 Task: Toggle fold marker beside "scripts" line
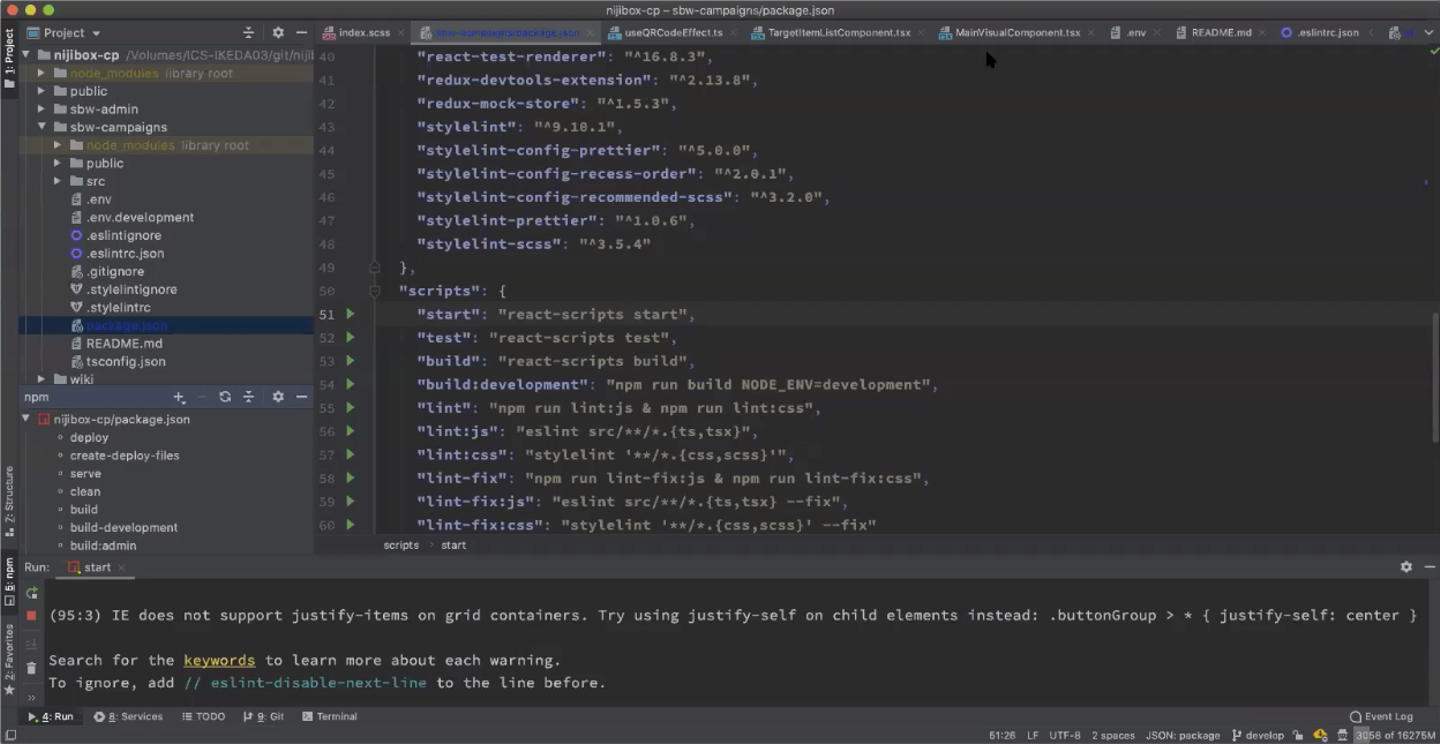(374, 291)
